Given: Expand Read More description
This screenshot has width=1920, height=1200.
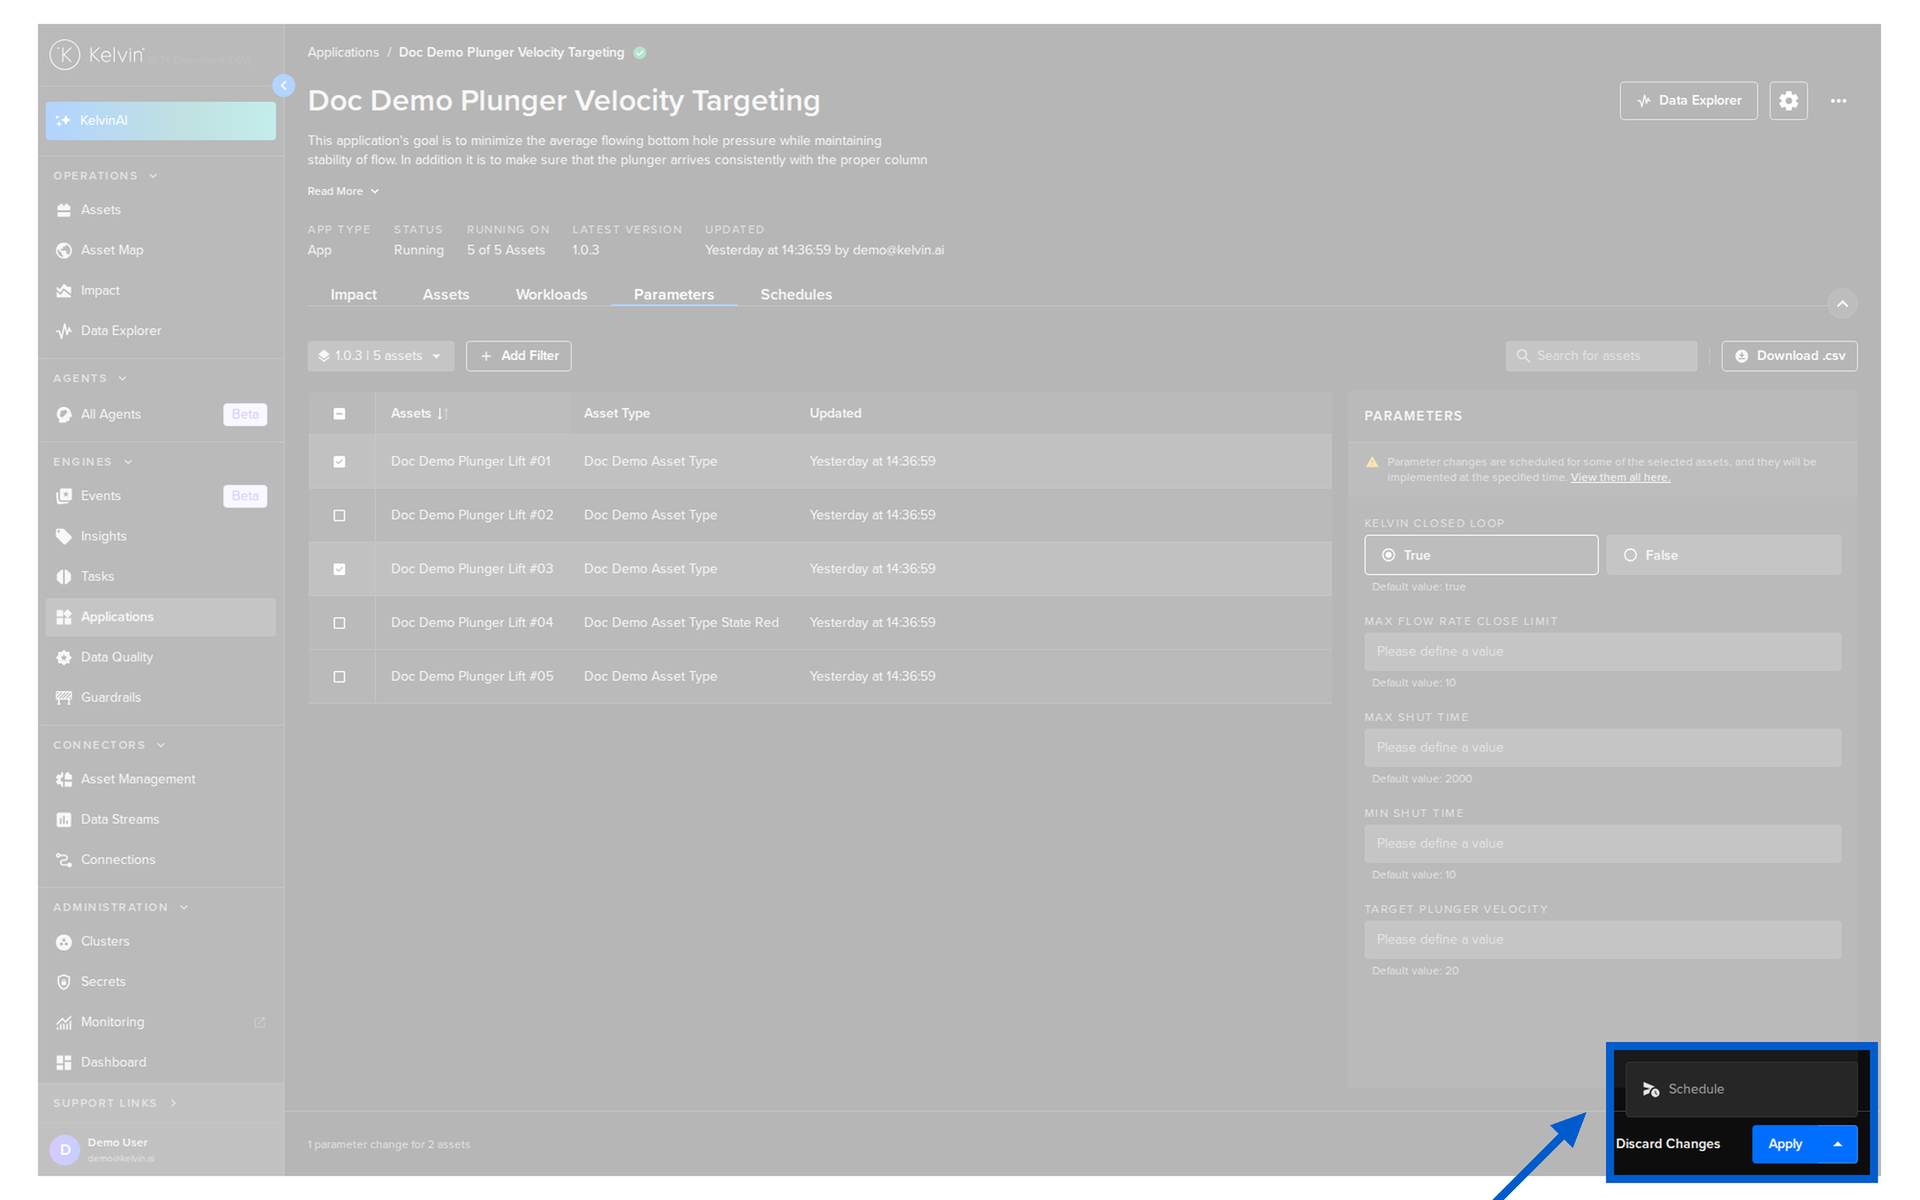Looking at the screenshot, I should point(343,191).
